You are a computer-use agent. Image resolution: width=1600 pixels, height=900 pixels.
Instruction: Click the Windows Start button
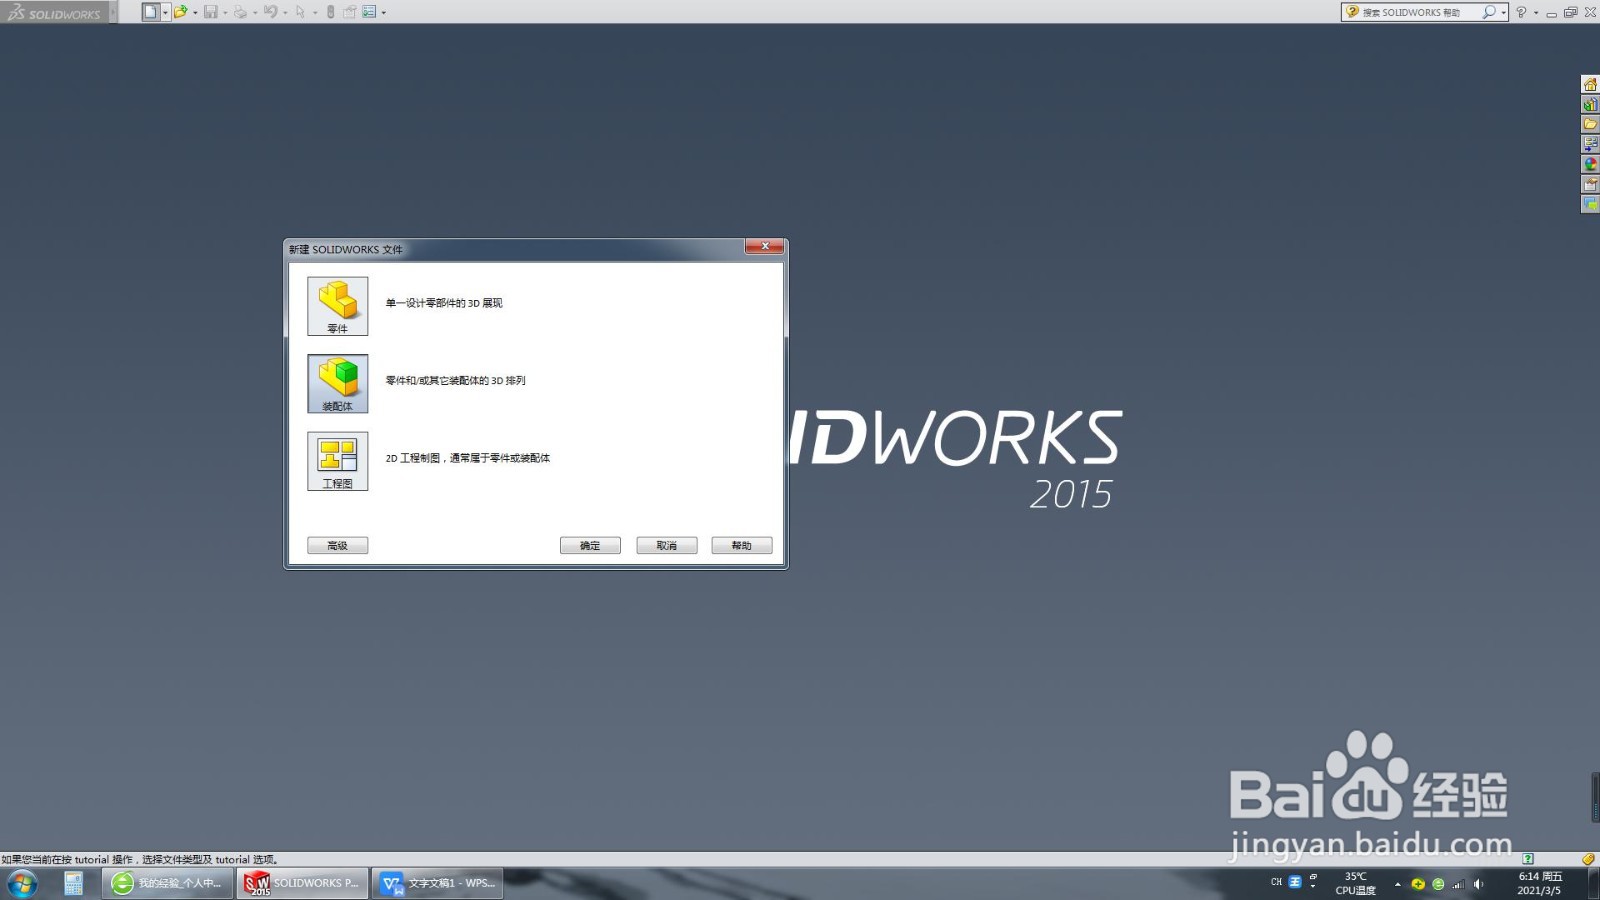[x=22, y=883]
